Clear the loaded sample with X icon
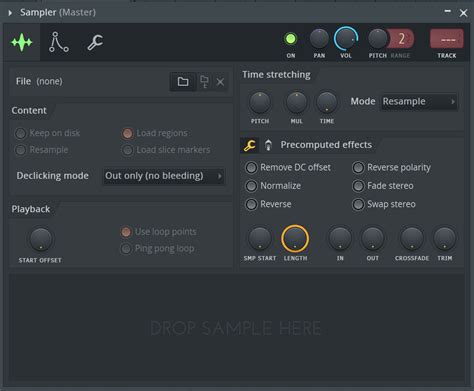This screenshot has width=474, height=391. click(x=220, y=82)
